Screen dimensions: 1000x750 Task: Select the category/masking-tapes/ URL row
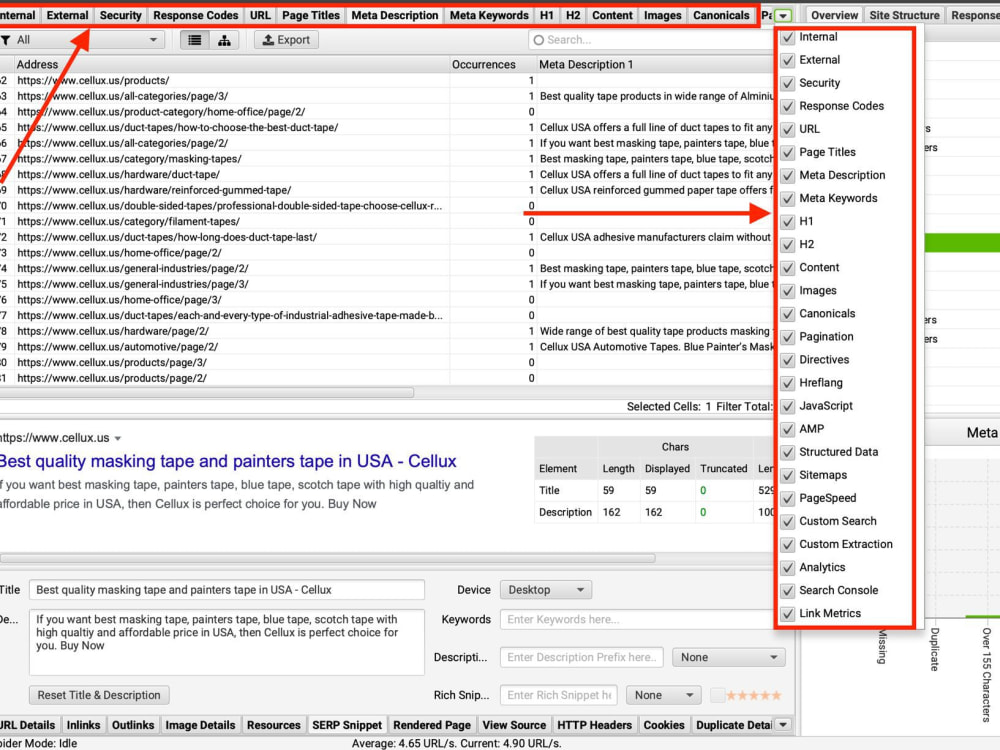pyautogui.click(x=386, y=159)
